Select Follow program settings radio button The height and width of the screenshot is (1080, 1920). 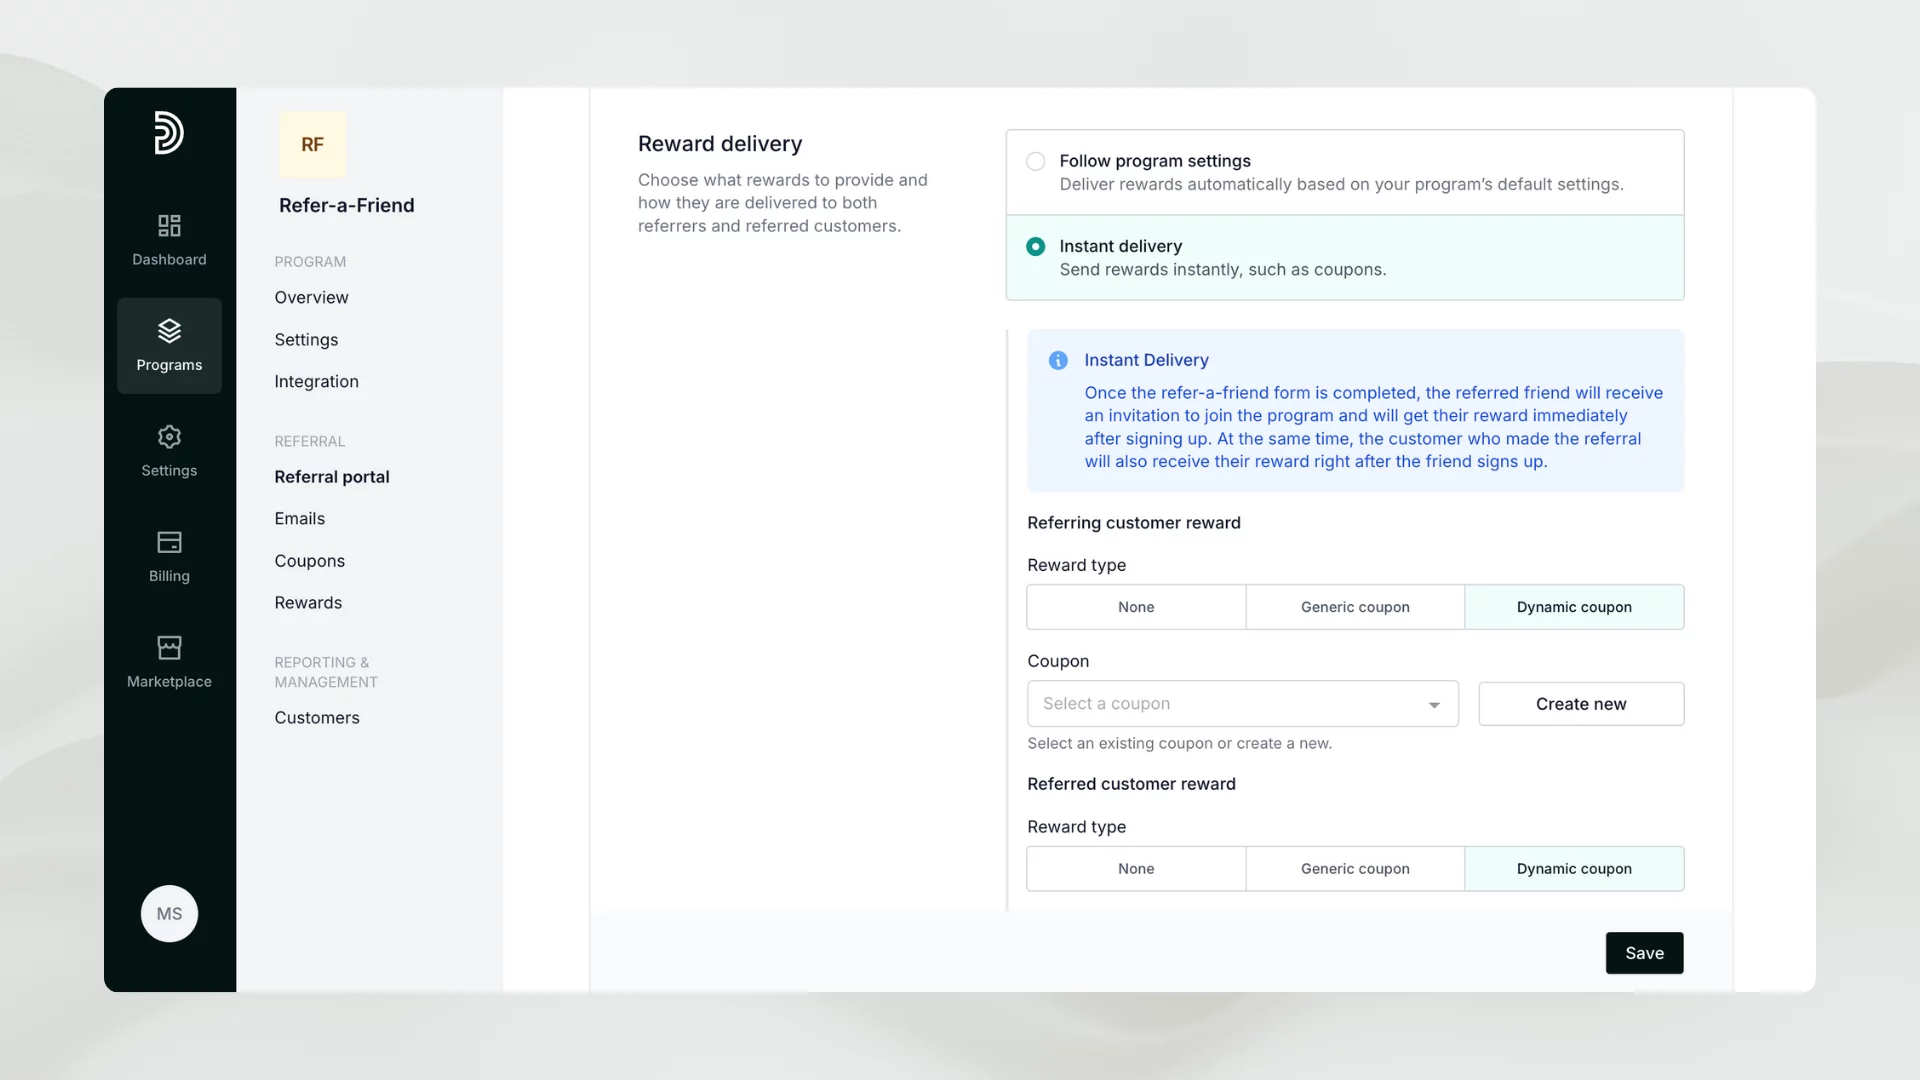(x=1036, y=161)
